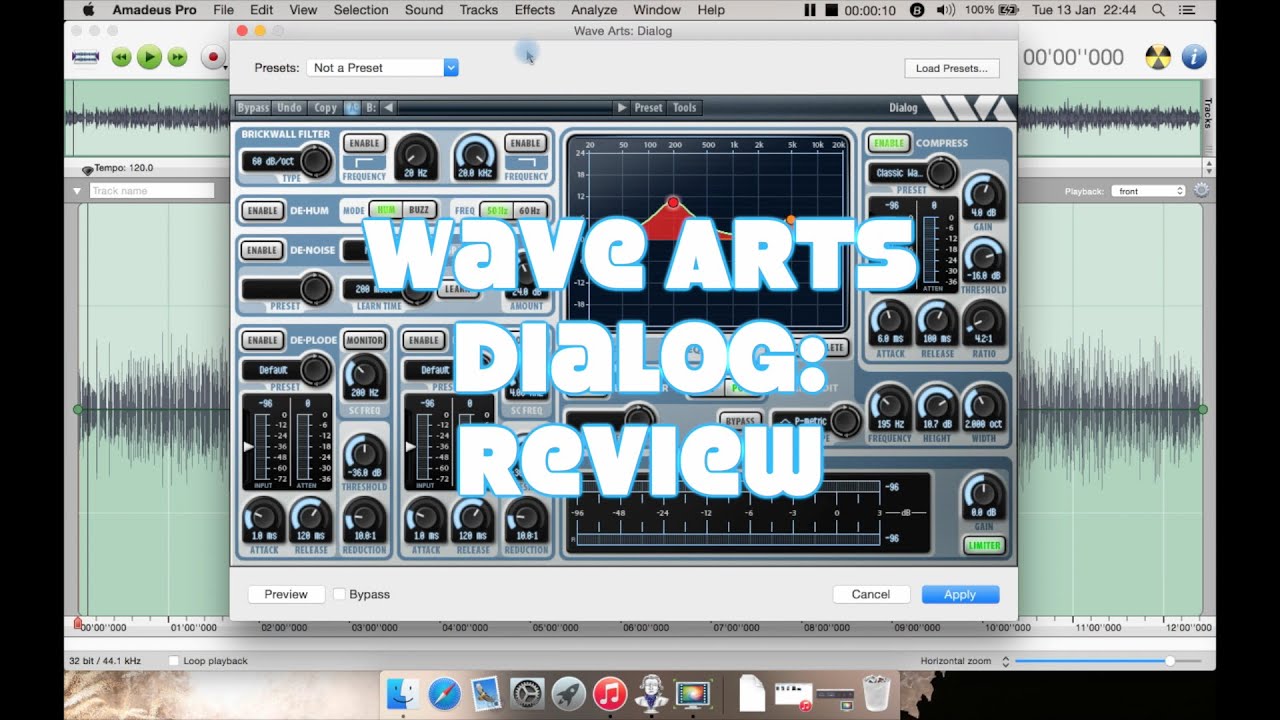1280x720 pixels.
Task: Click the Amadeus Pro play button
Action: point(149,57)
